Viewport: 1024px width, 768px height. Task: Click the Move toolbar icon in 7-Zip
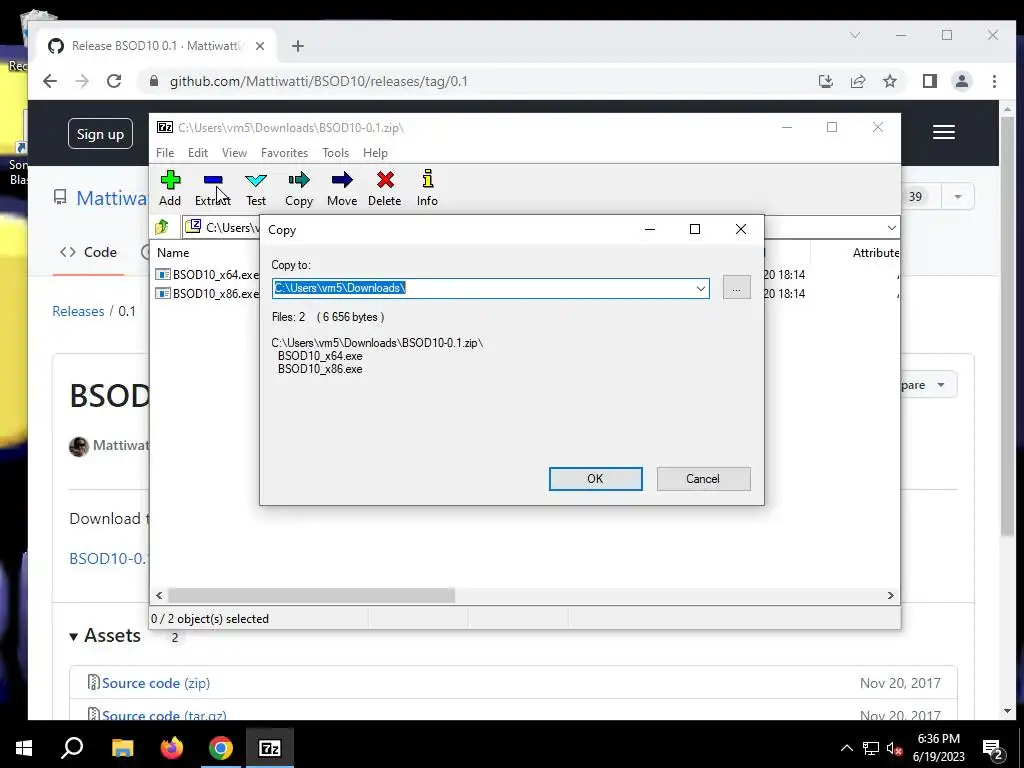[342, 188]
